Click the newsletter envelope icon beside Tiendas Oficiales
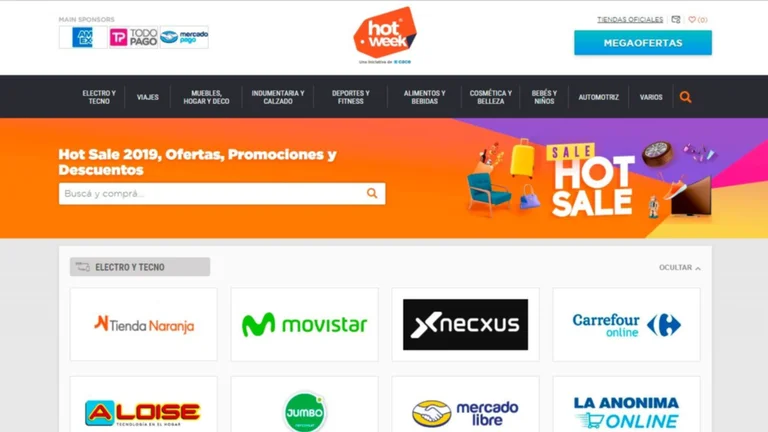Viewport: 768px width, 432px height. 676,20
